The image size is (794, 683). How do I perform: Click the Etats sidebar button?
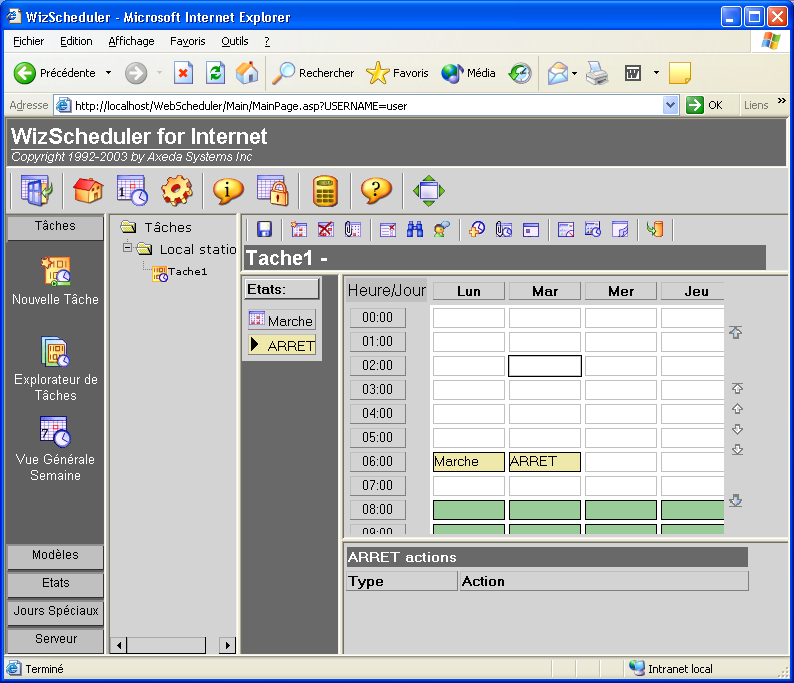coord(55,583)
